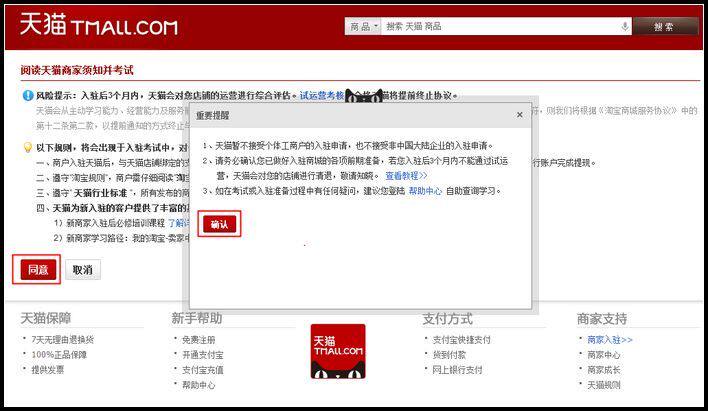This screenshot has height=411, width=708.
Task: Click the red Tmall cat logo in footer
Action: point(338,351)
